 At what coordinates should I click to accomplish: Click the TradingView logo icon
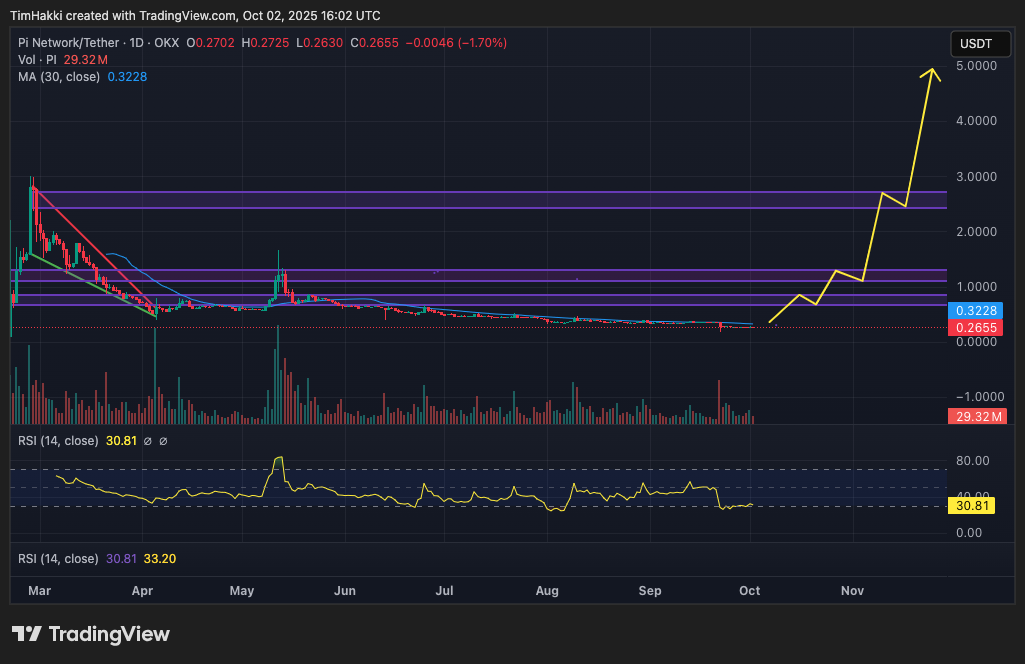pos(26,634)
